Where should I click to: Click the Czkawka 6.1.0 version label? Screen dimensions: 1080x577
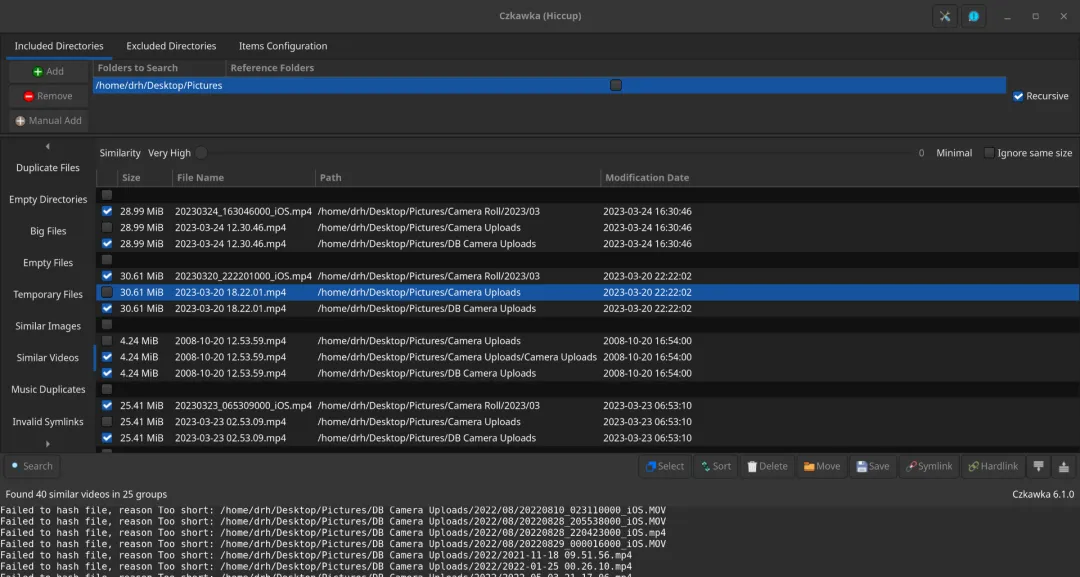[1043, 494]
